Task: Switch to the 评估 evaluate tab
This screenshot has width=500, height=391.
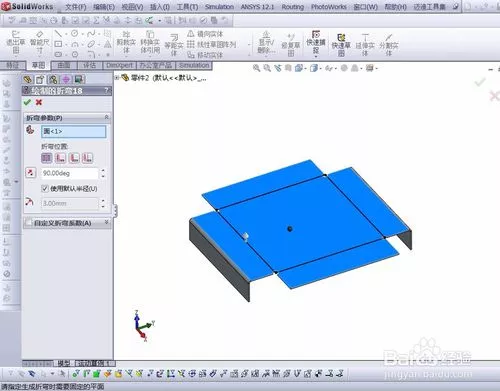Action: (90, 65)
